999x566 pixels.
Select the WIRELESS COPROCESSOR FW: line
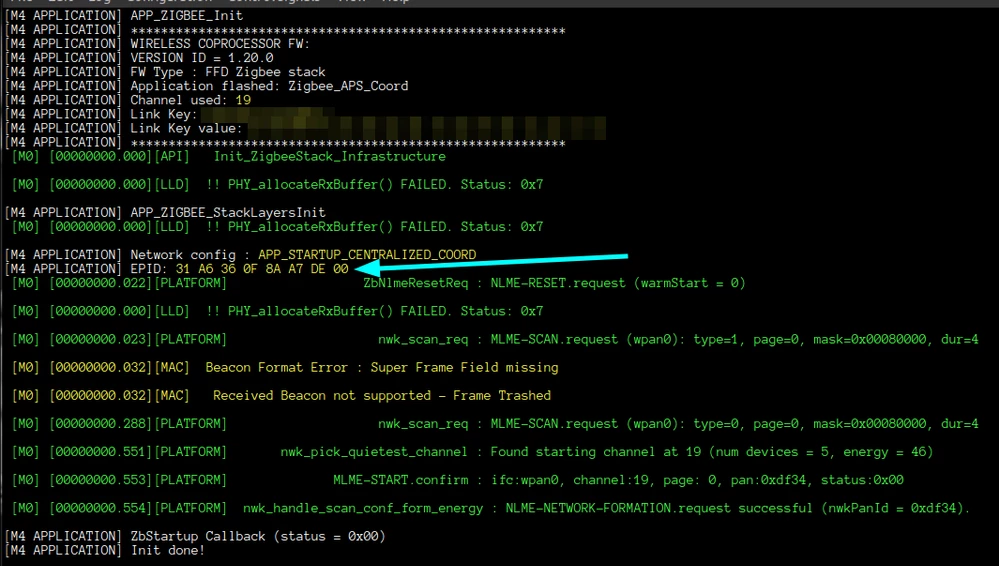coord(157,44)
